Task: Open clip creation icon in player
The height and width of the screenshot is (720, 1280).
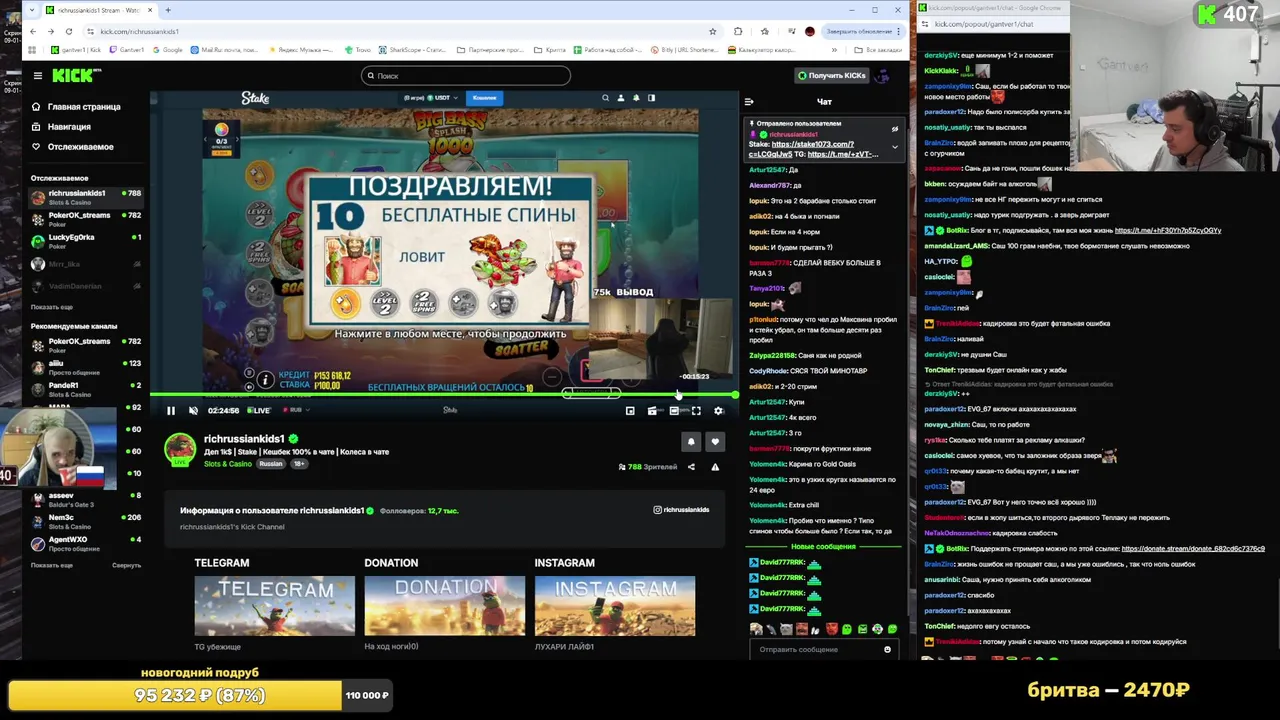Action: [x=652, y=410]
